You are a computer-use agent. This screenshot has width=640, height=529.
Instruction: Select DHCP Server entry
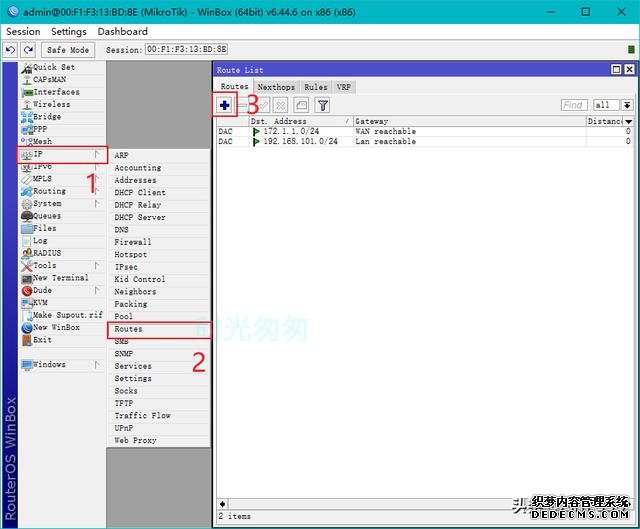[159, 217]
